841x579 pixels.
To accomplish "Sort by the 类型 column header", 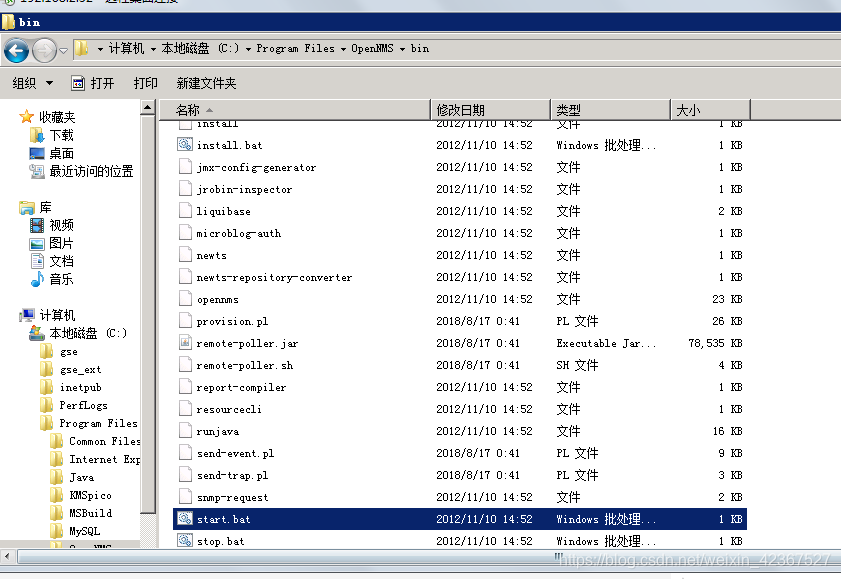I will coord(611,110).
